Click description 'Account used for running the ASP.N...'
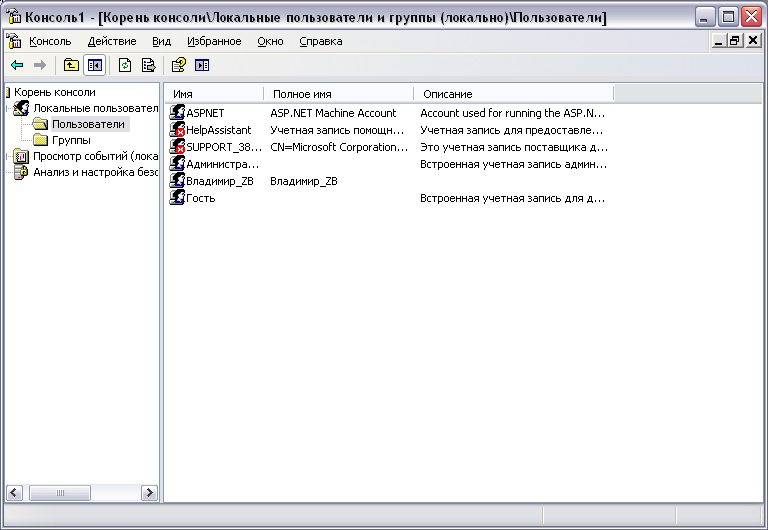 click(x=512, y=113)
